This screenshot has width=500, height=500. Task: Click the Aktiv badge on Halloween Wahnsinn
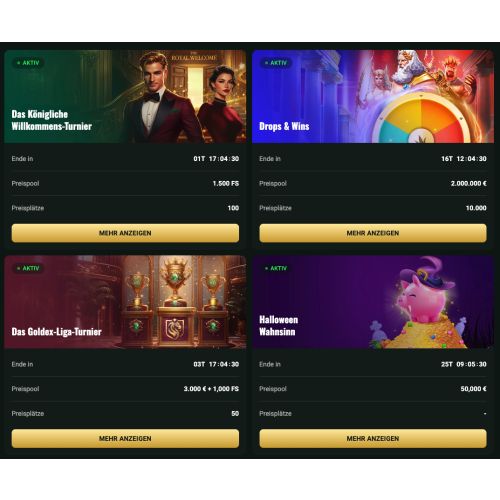click(x=276, y=268)
